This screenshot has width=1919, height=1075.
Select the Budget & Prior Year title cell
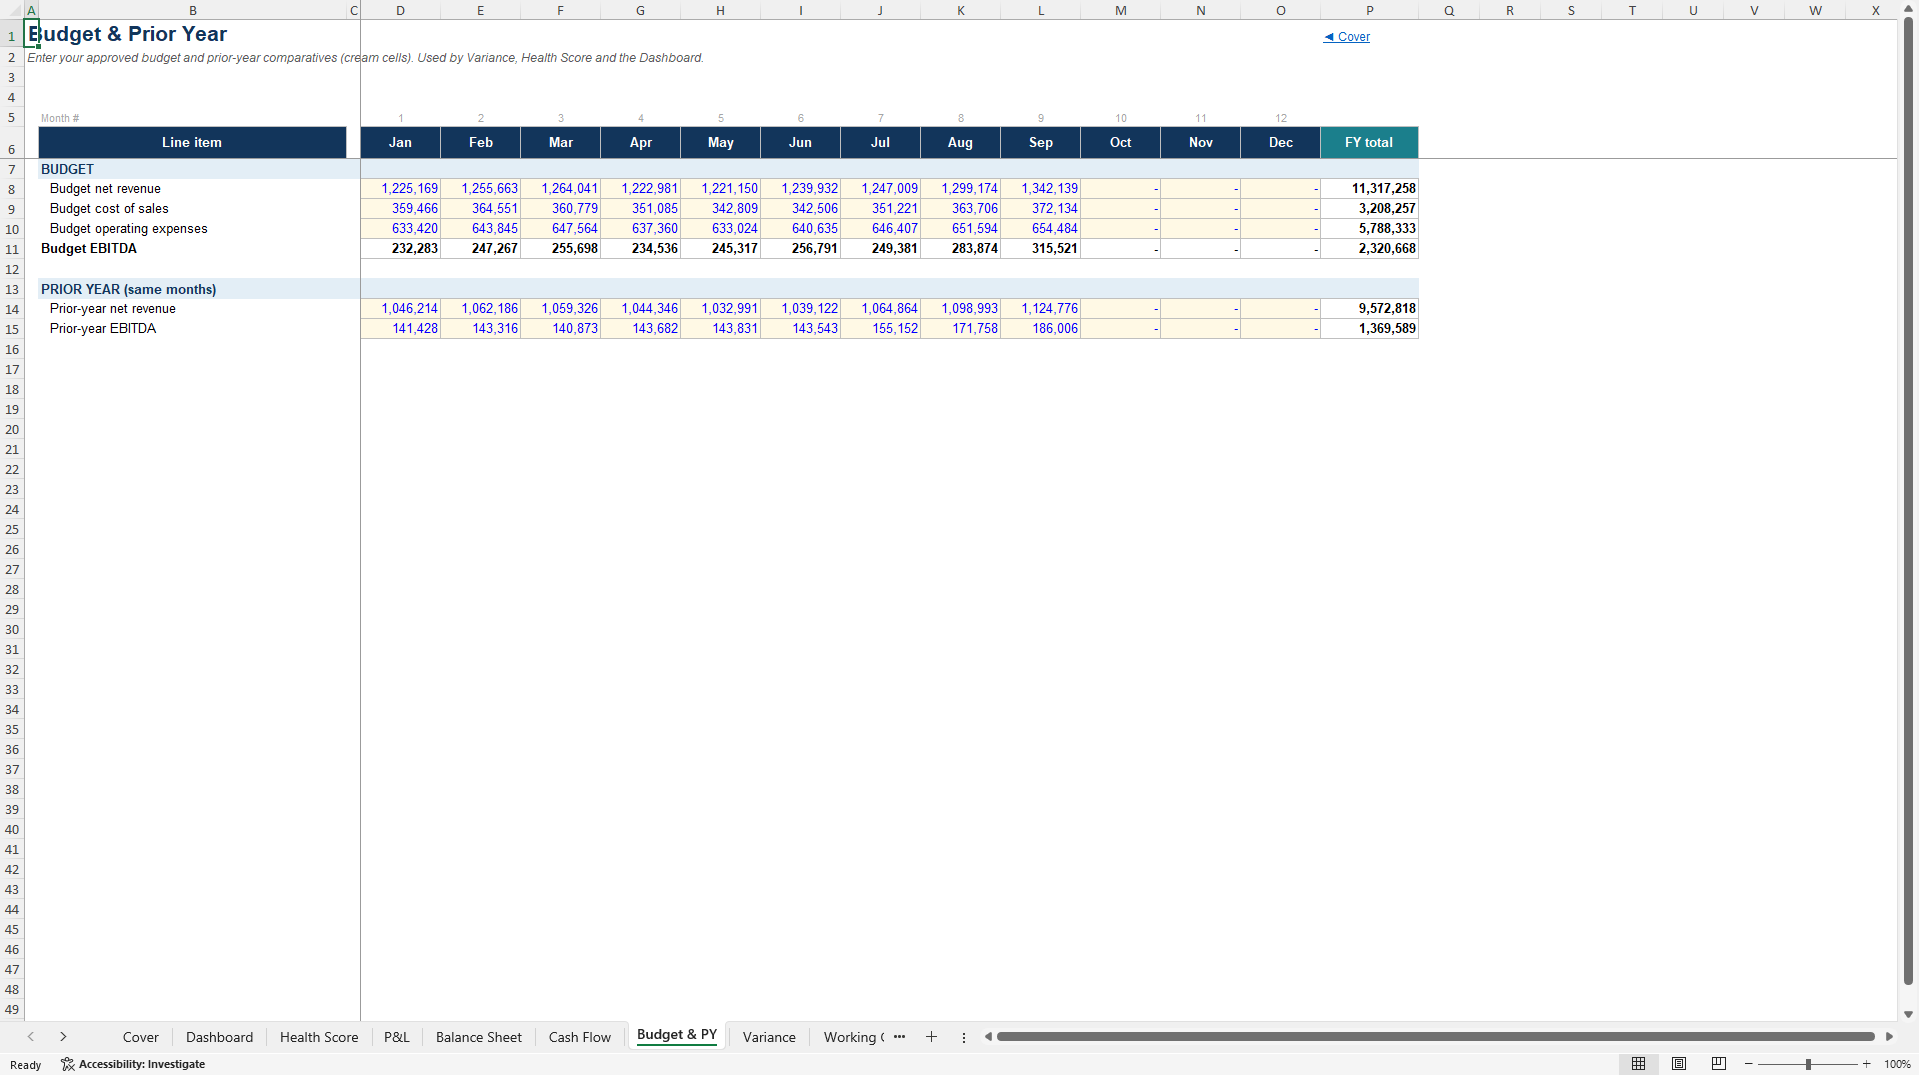coord(128,34)
